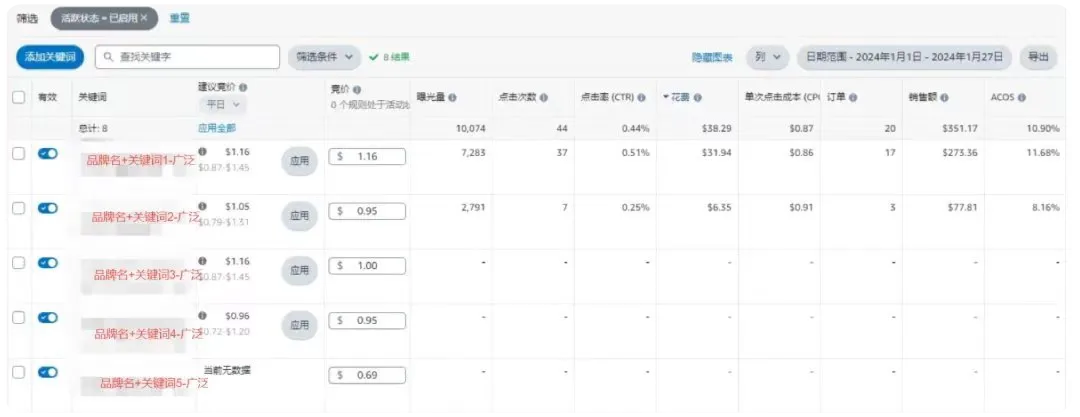
Task: Open the 列 columns dropdown
Action: tap(767, 57)
